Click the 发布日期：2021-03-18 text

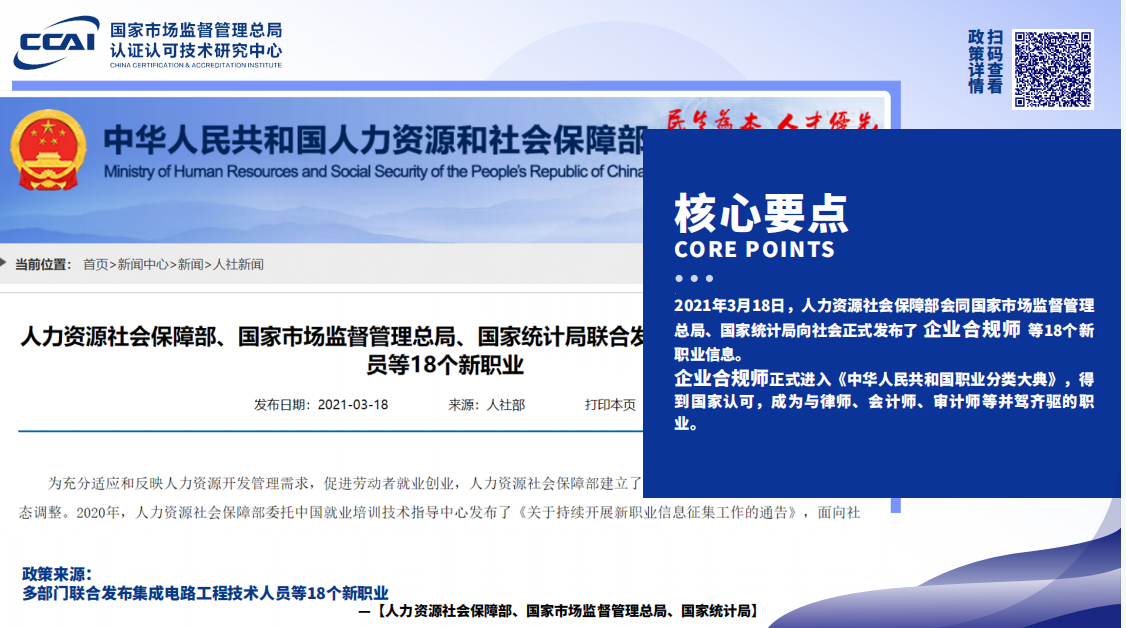321,405
